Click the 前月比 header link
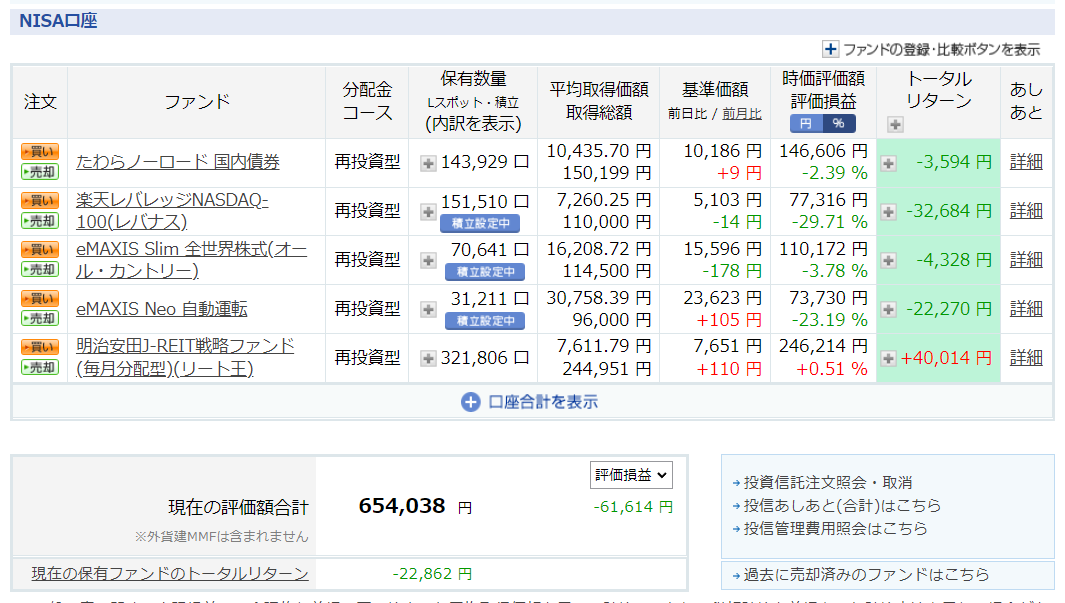Image resolution: width=1065 pixels, height=603 pixels. [742, 114]
